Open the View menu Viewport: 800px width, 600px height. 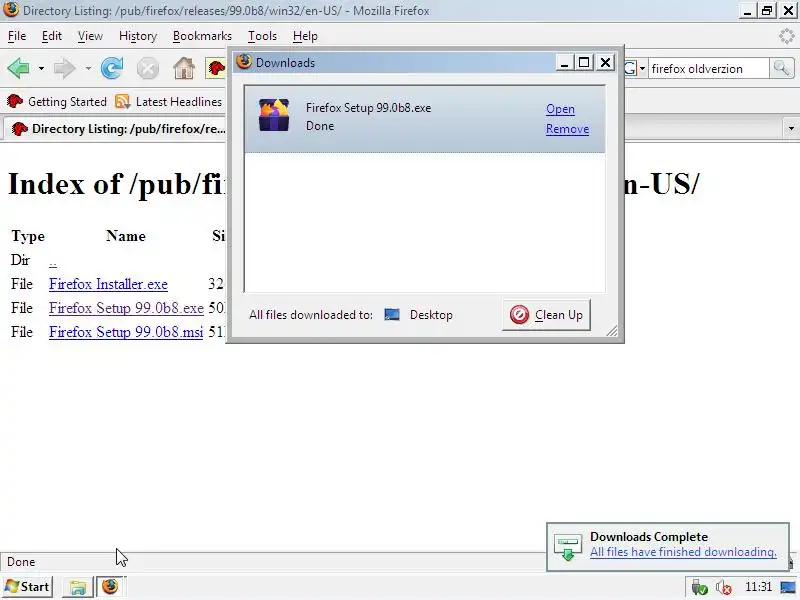tap(90, 36)
